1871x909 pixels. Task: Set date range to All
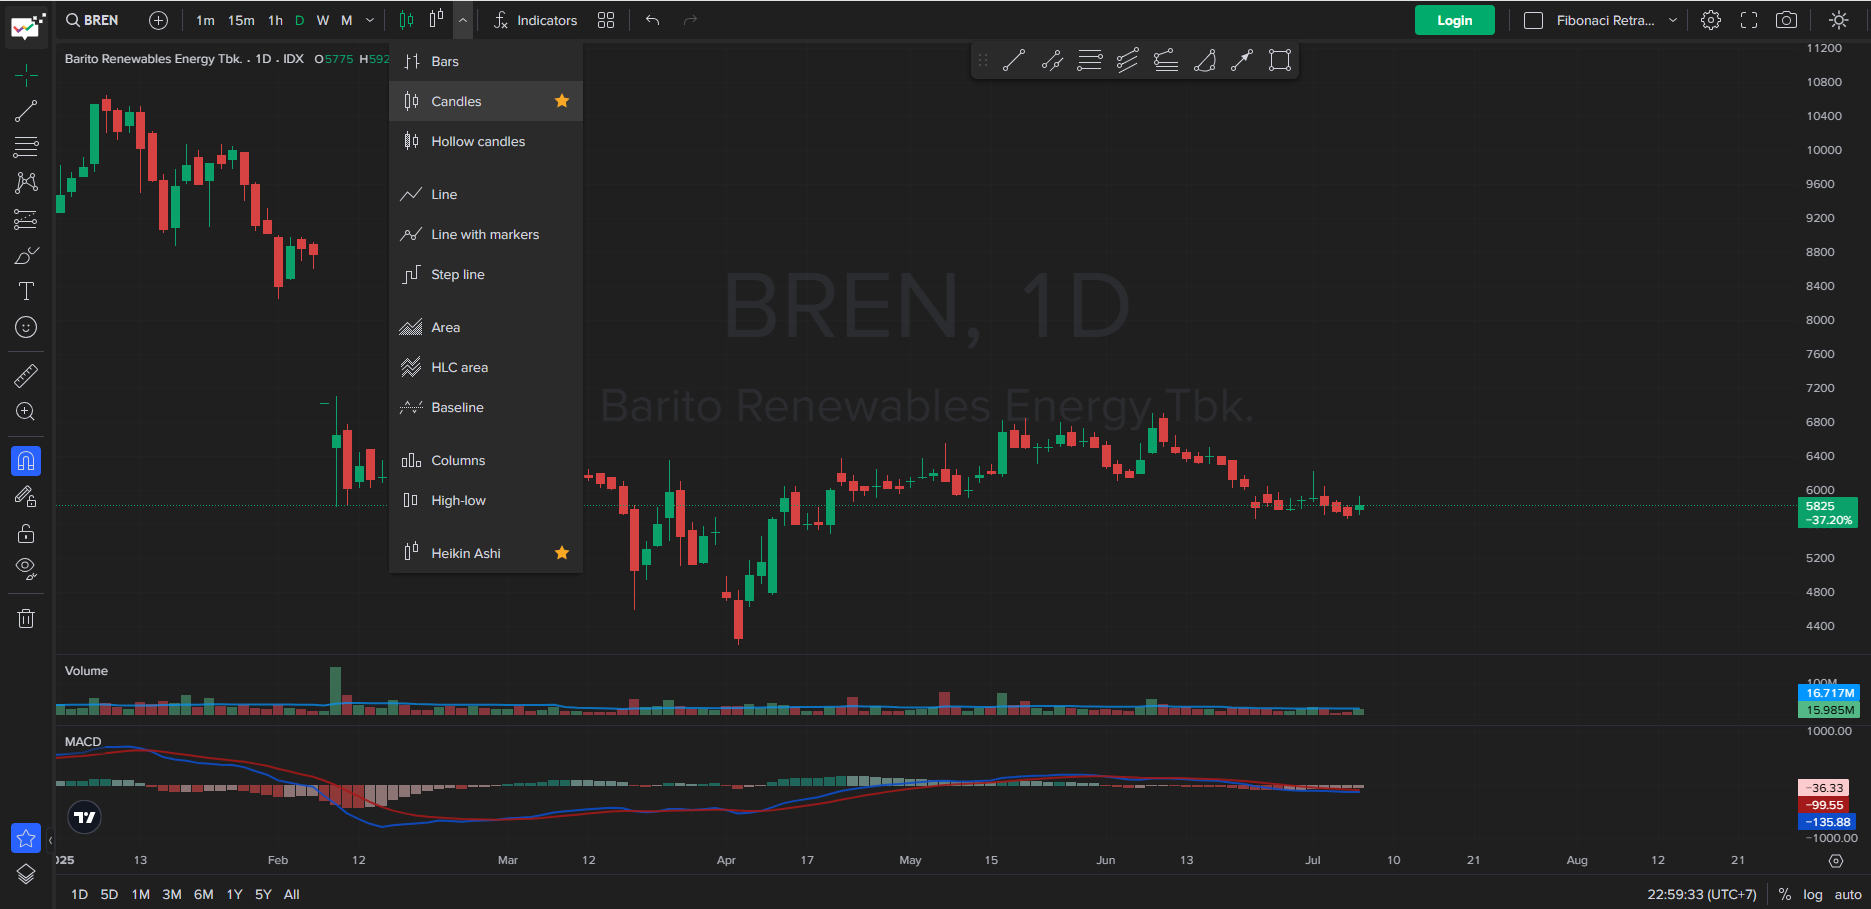coord(292,894)
